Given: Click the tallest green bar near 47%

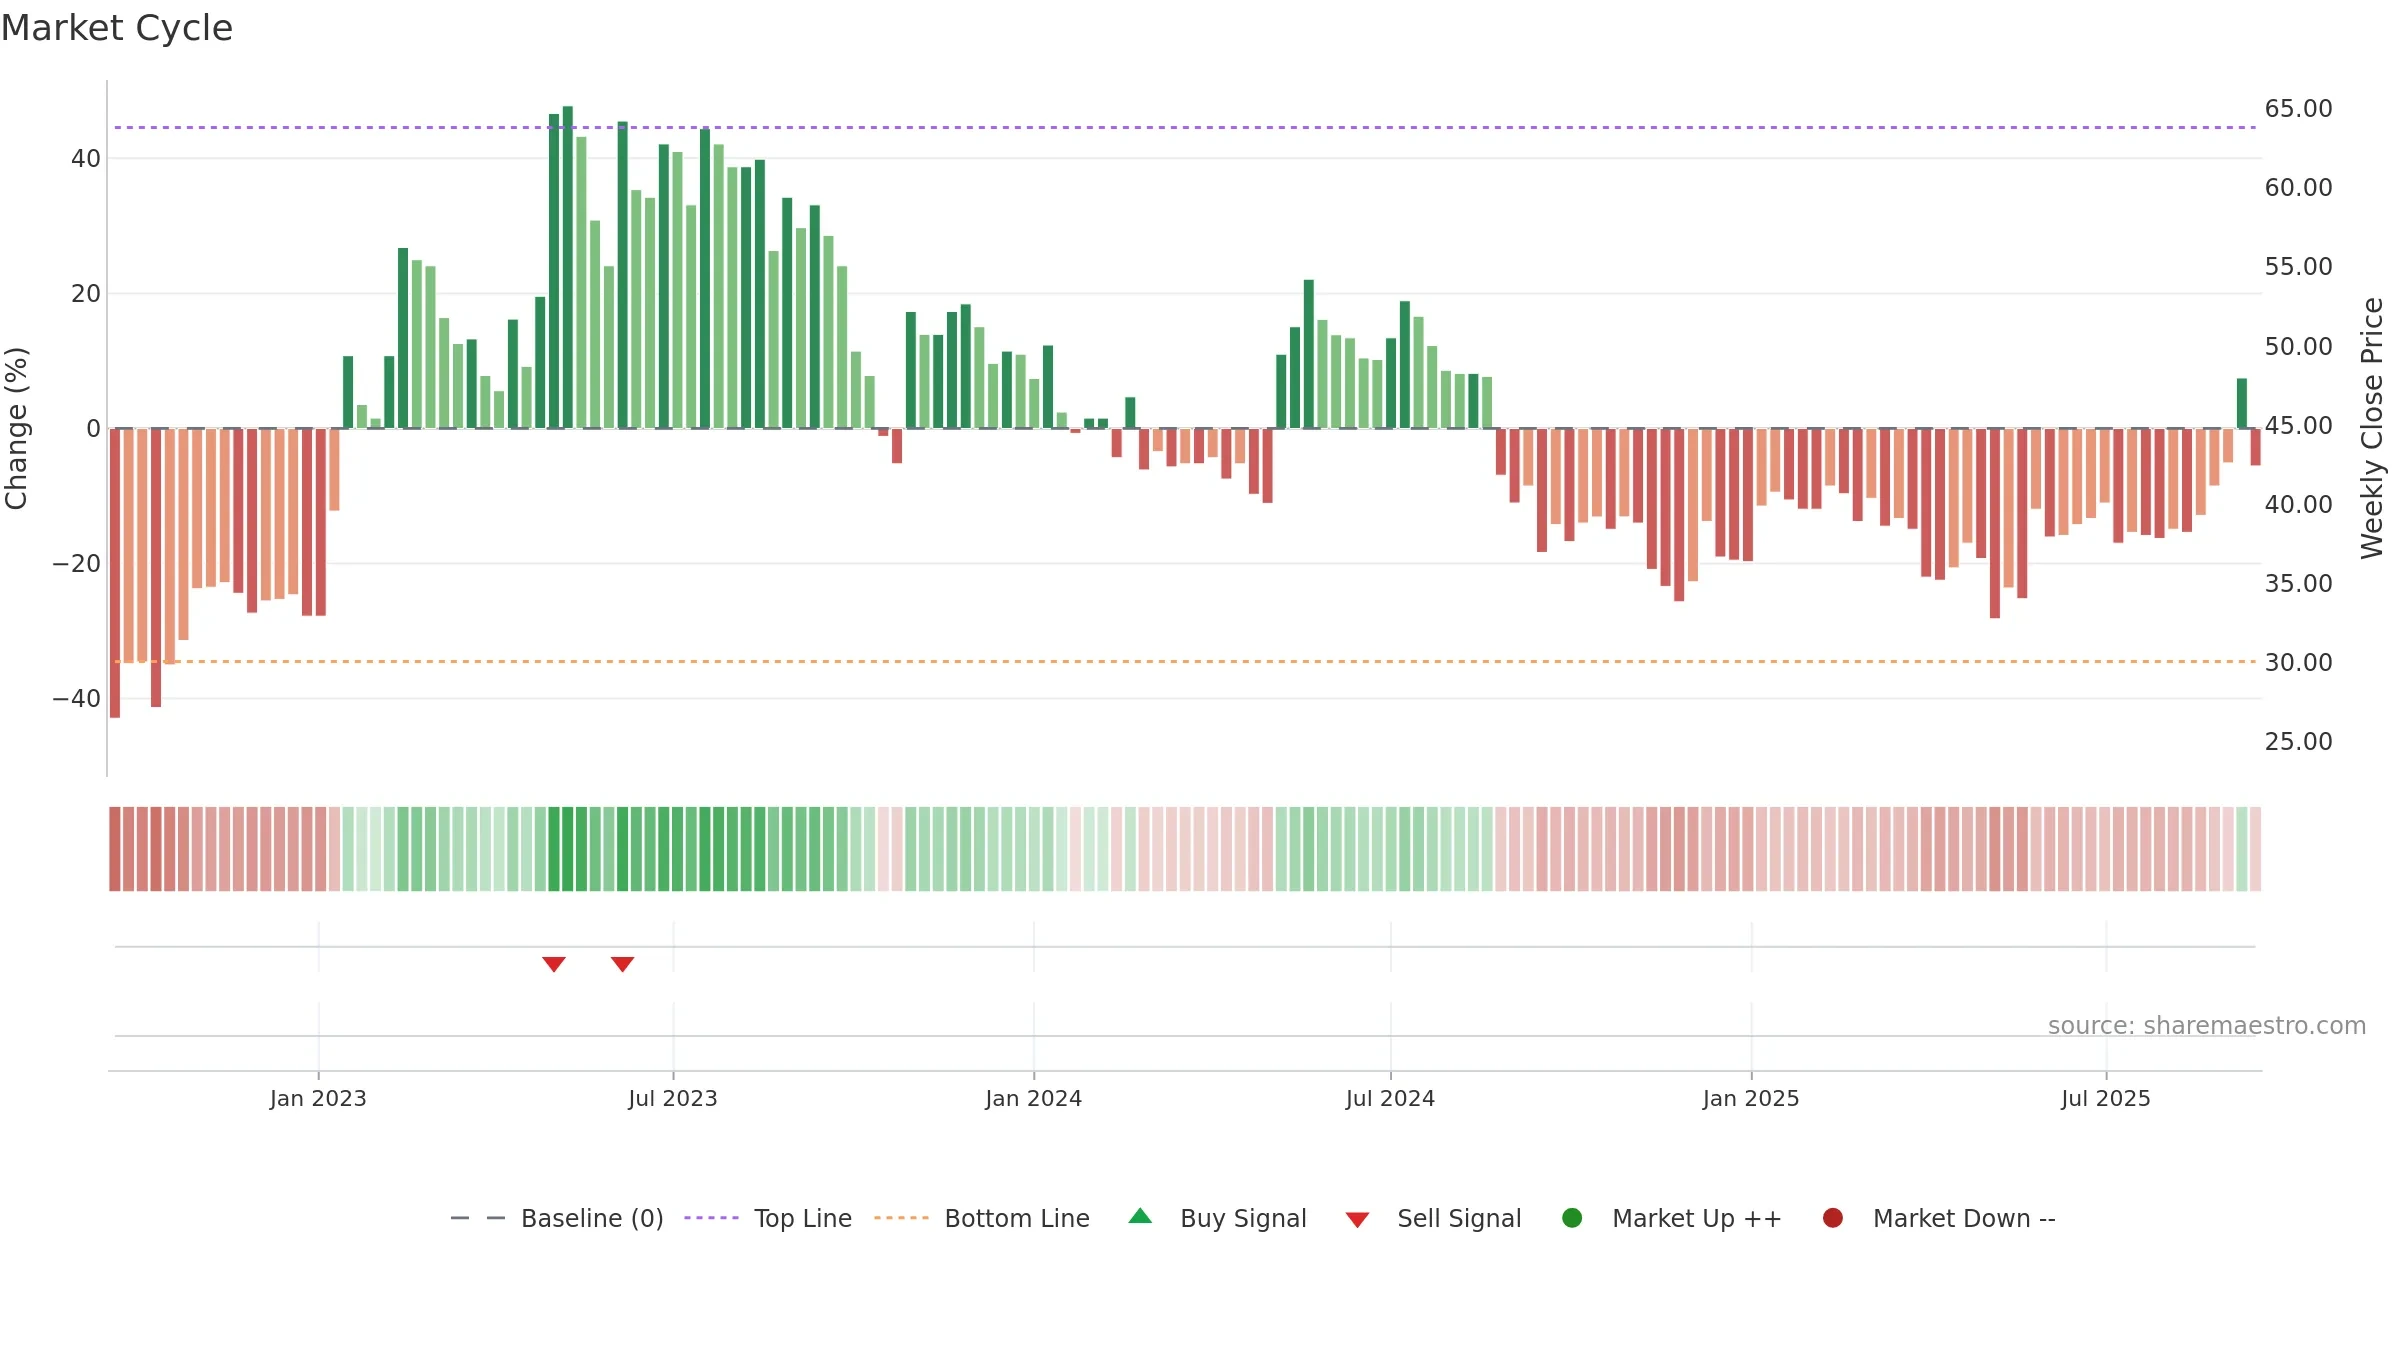Looking at the screenshot, I should (568, 267).
